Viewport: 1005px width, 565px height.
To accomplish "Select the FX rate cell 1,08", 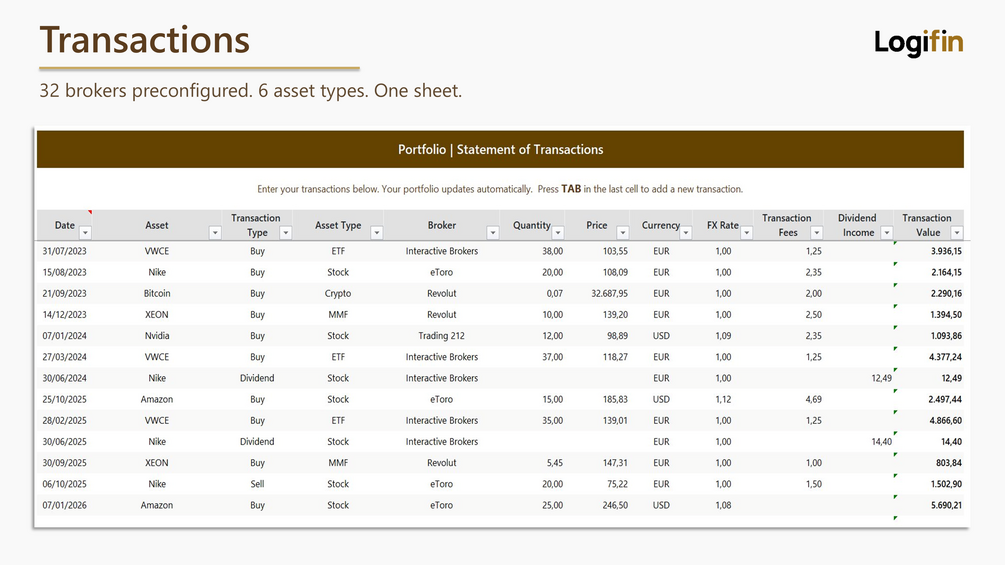I will [x=723, y=505].
